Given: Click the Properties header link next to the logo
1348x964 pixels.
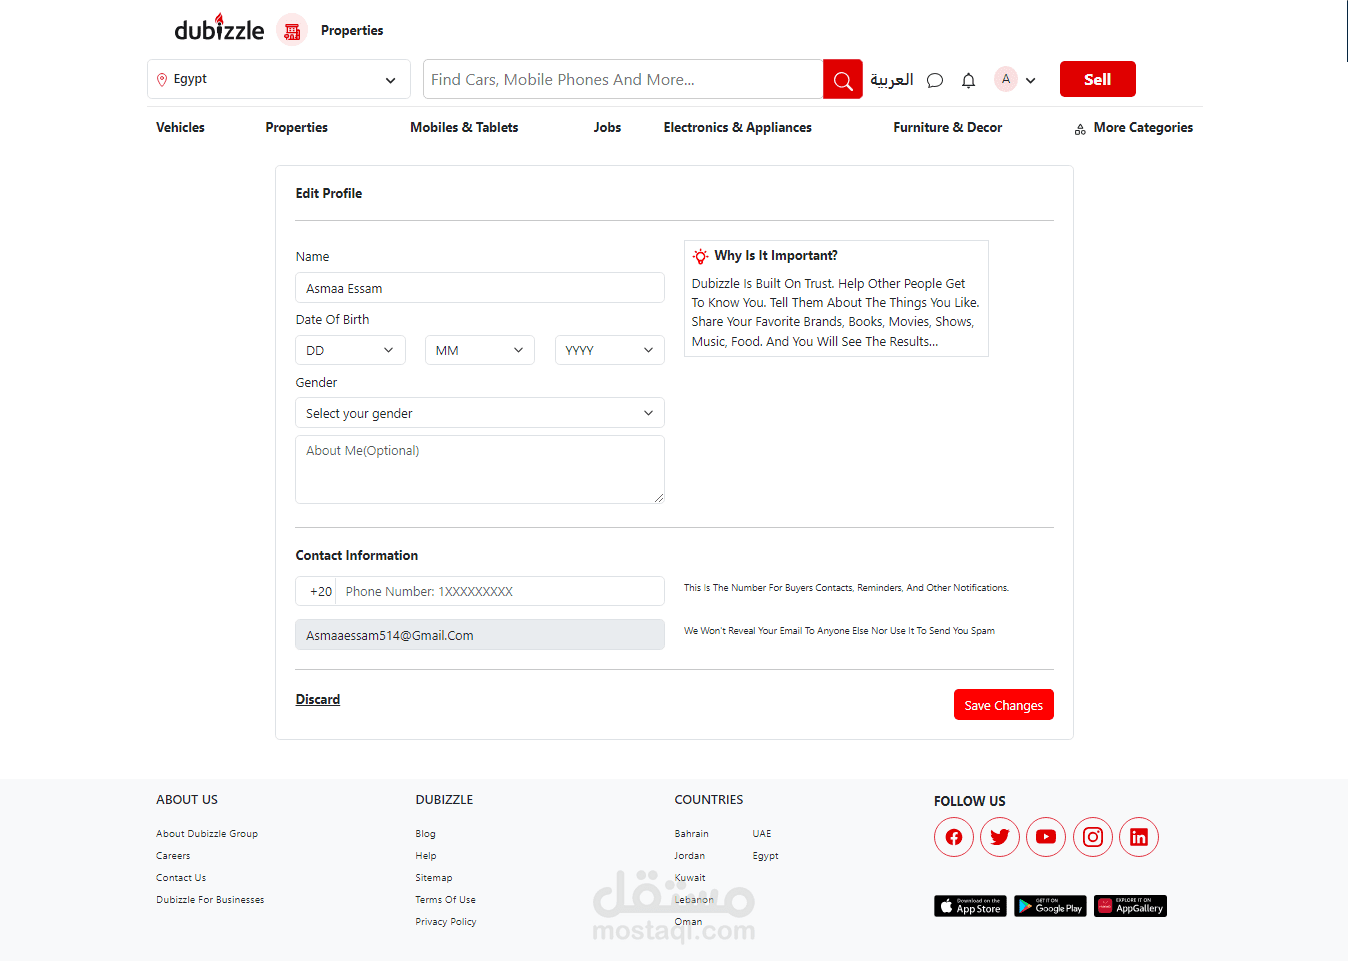Looking at the screenshot, I should 352,31.
